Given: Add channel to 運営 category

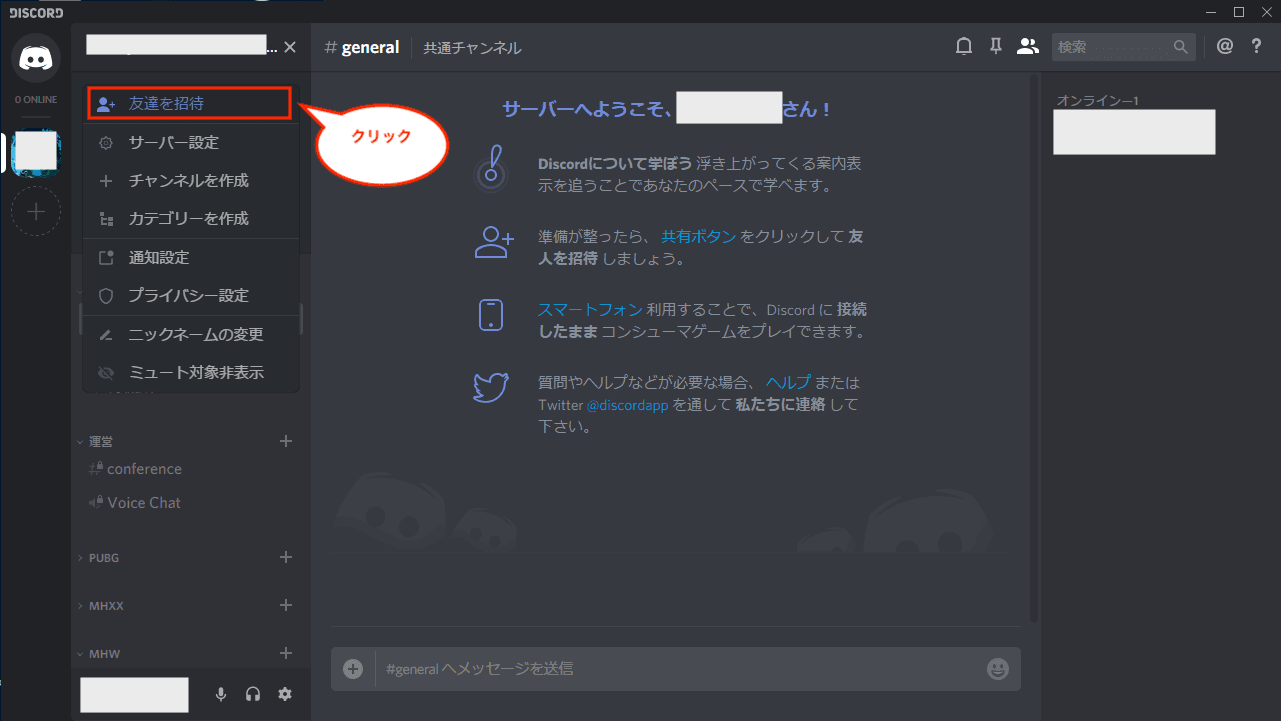Looking at the screenshot, I should tap(286, 441).
